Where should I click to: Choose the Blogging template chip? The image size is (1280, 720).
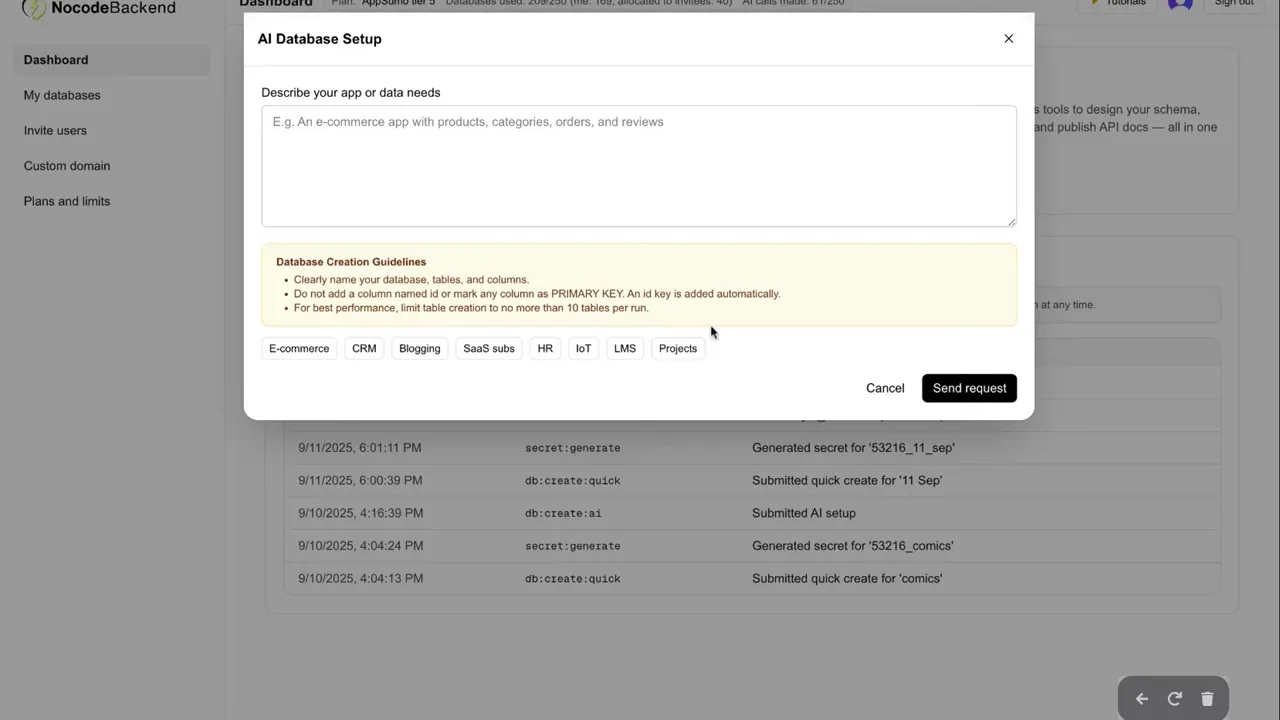tap(419, 349)
